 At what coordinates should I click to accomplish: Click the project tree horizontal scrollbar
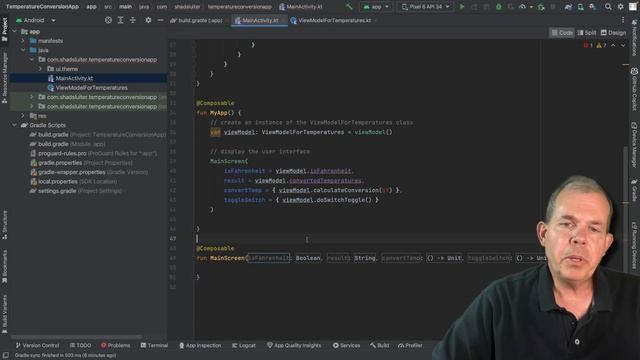[76, 337]
